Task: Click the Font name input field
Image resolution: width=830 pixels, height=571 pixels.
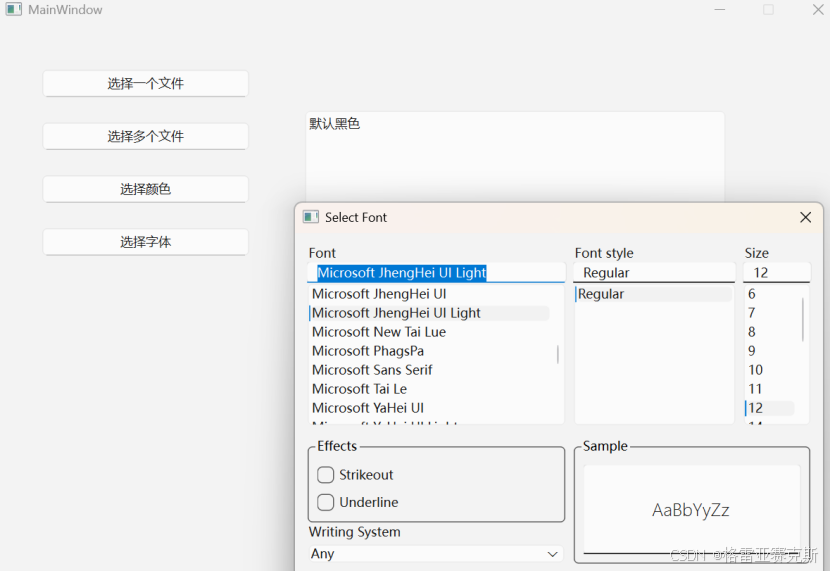Action: [436, 273]
